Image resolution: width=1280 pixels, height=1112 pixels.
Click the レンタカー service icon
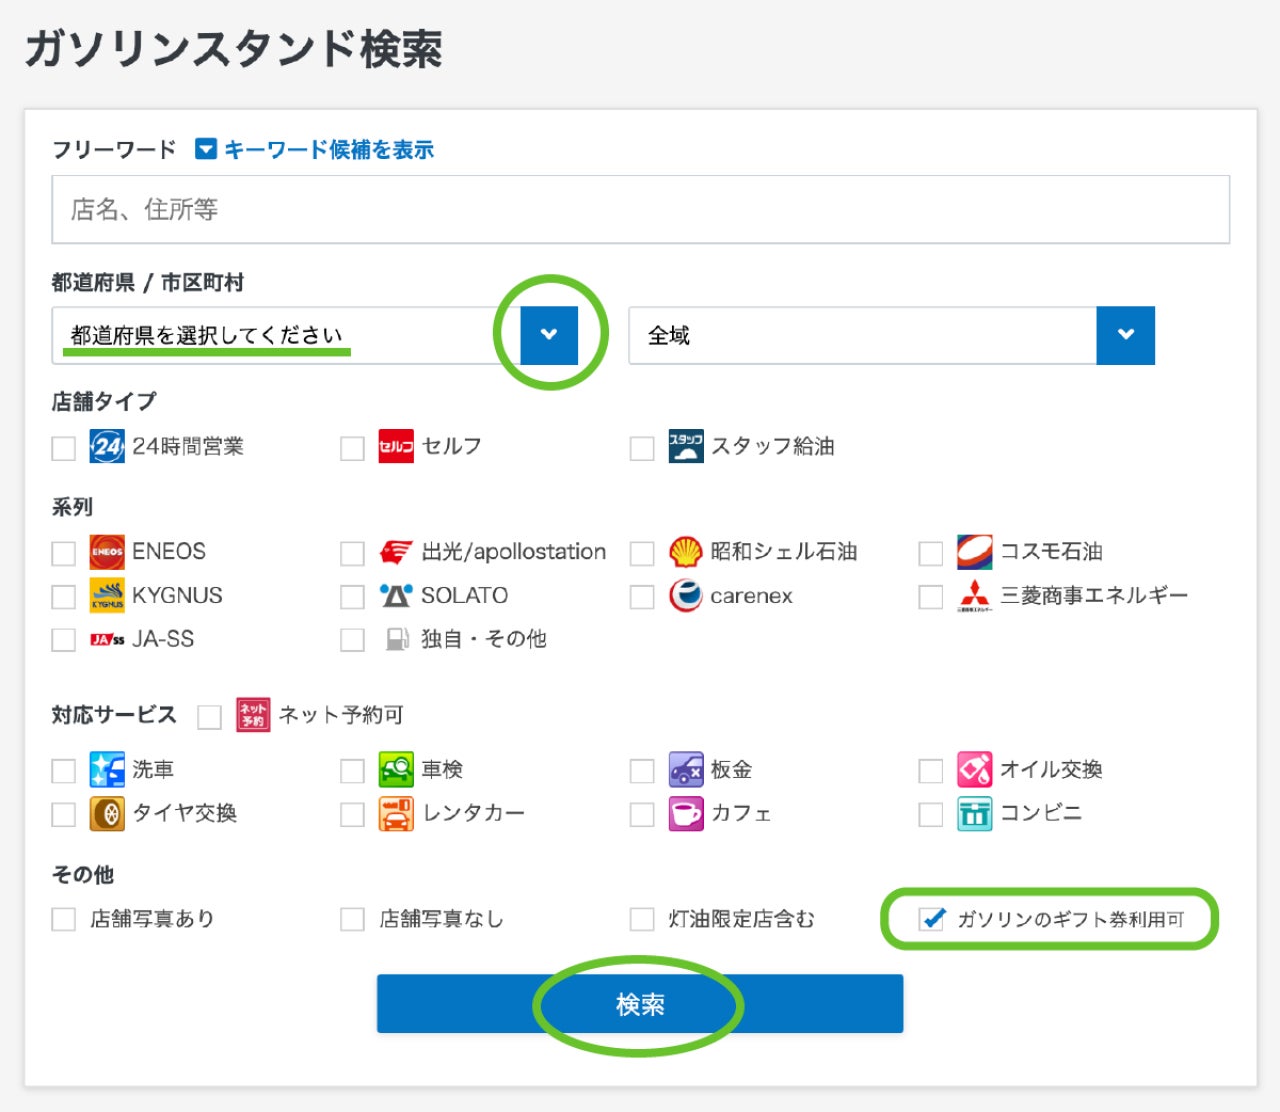coord(396,814)
